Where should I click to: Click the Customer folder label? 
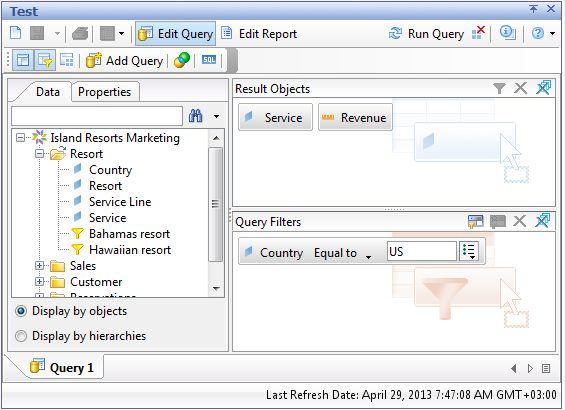[x=96, y=282]
